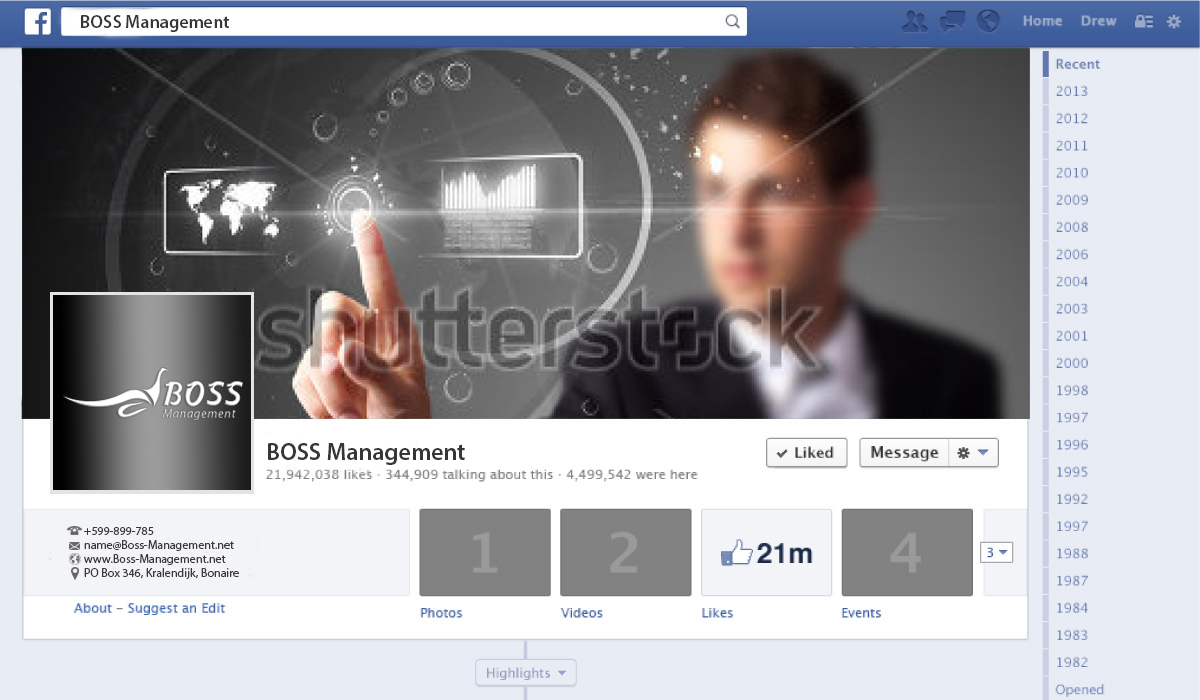Open the Highlights dropdown

coord(526,673)
